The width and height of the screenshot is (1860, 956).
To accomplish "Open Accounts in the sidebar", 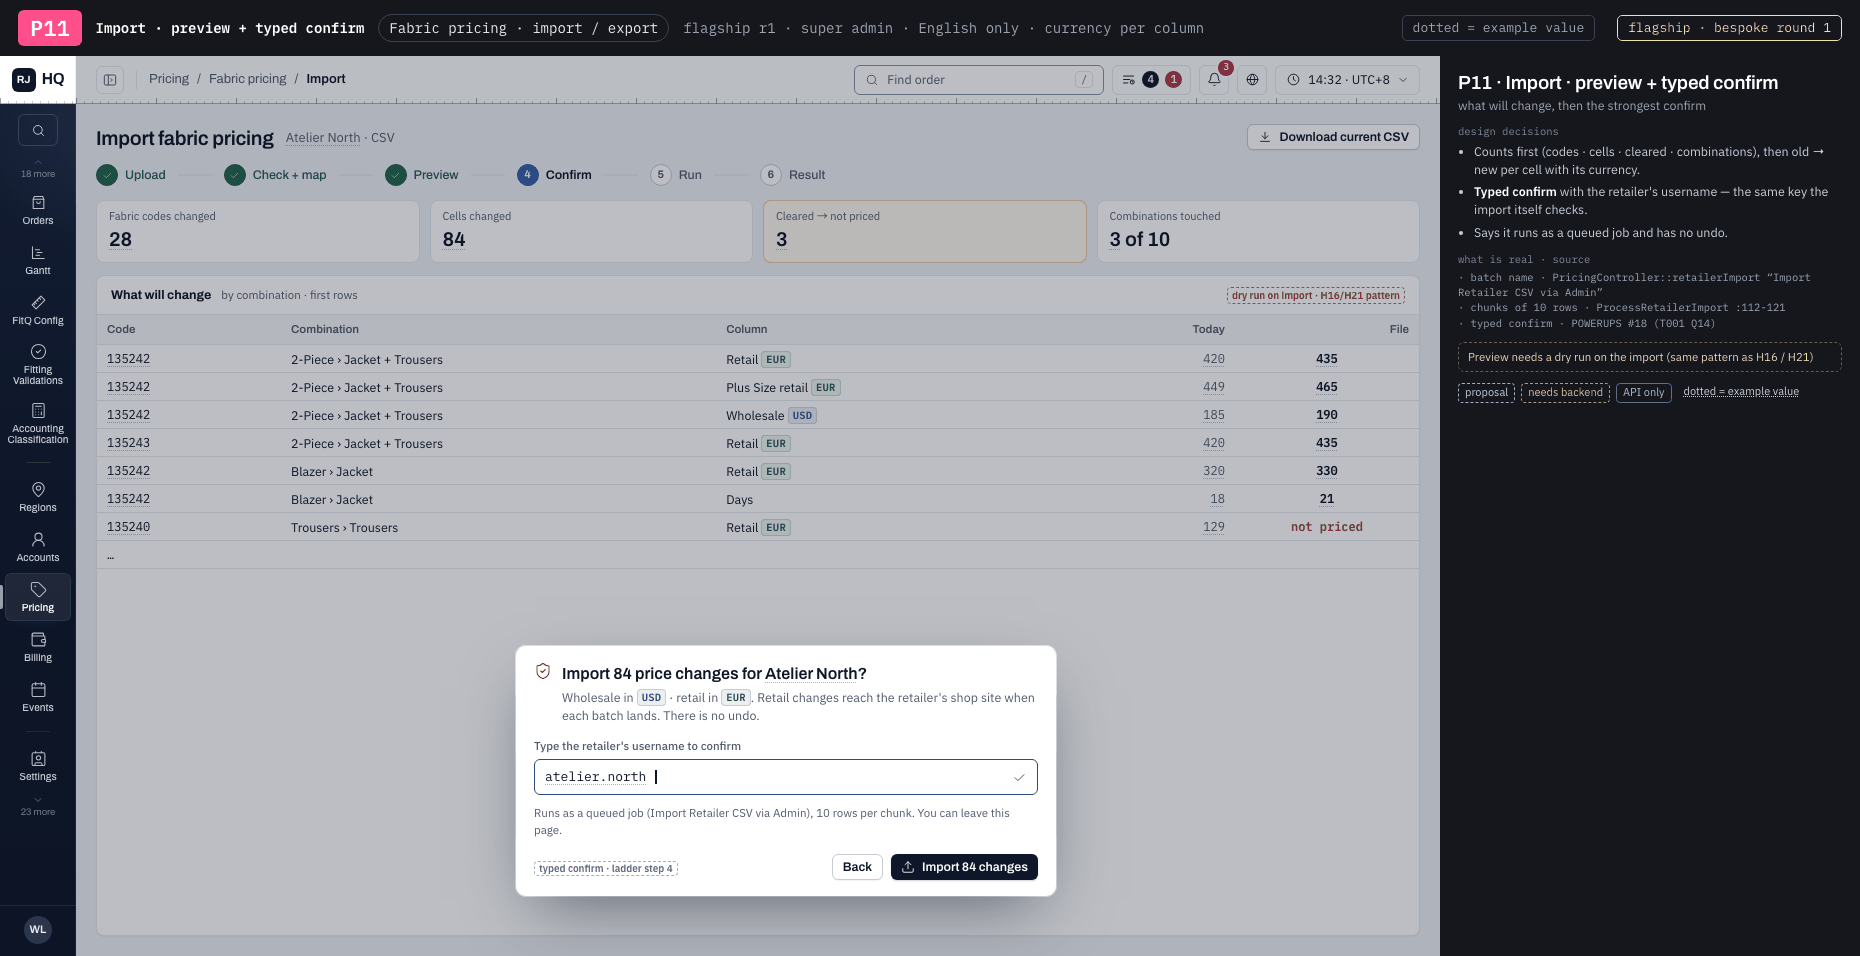I will click(x=38, y=547).
